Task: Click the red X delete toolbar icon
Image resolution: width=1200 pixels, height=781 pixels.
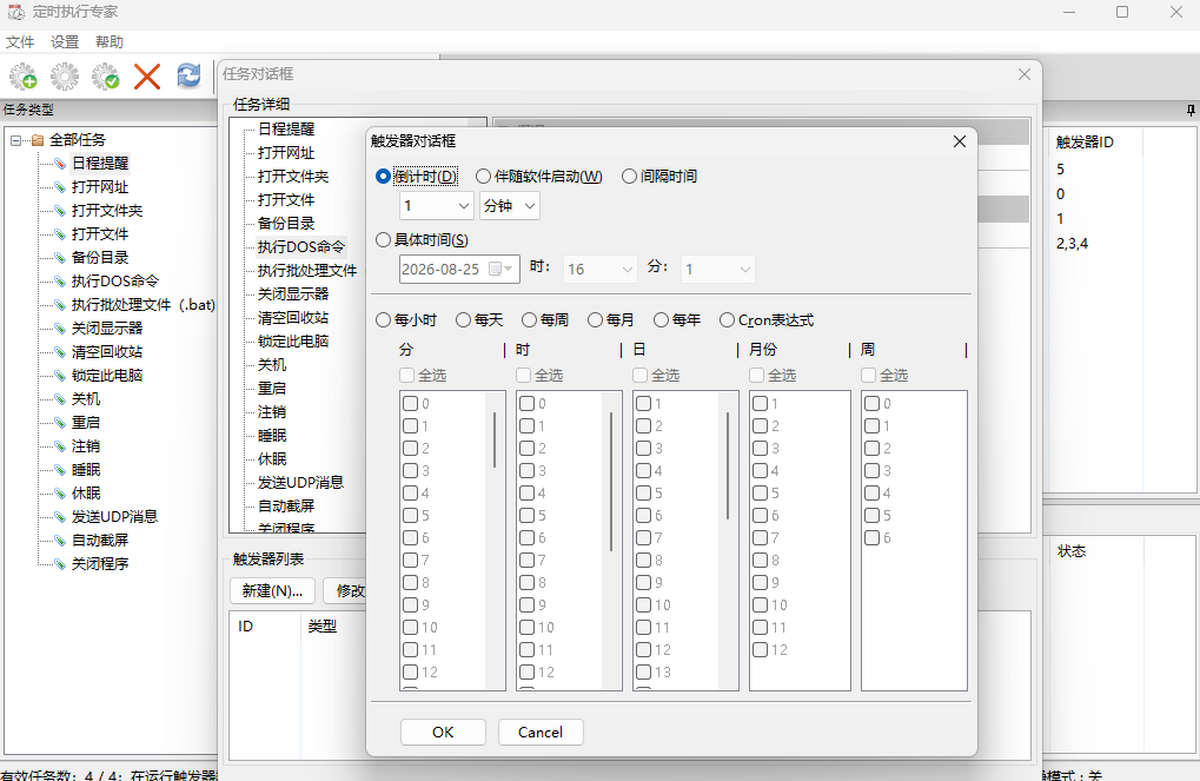Action: click(147, 76)
